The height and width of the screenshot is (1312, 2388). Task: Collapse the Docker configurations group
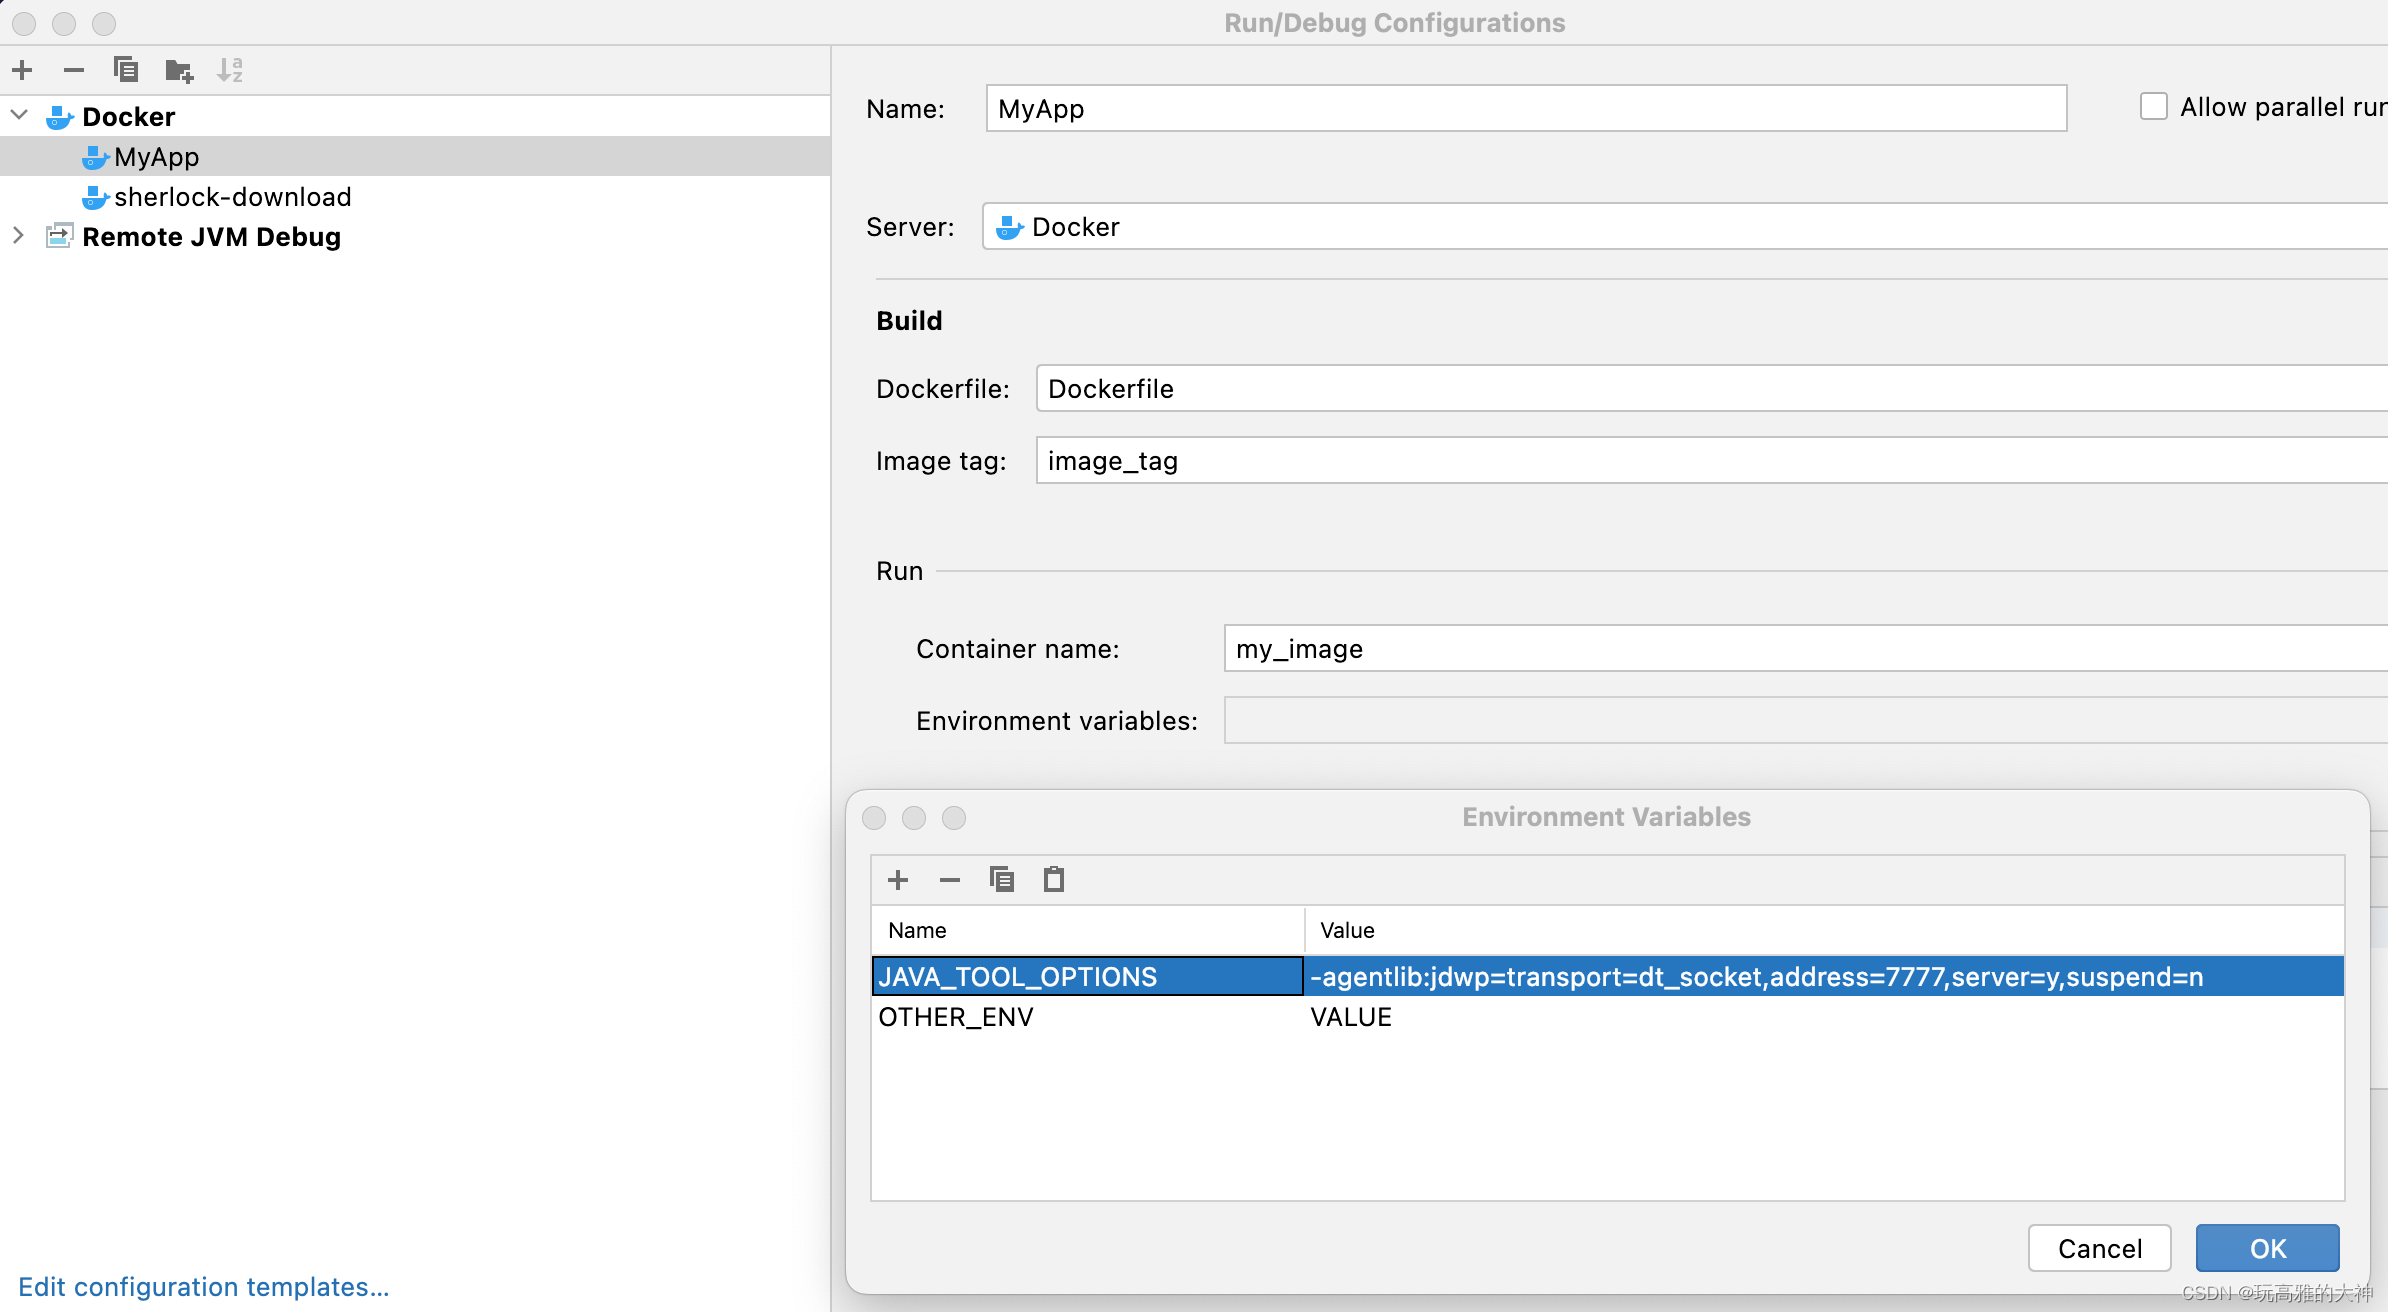pyautogui.click(x=18, y=115)
